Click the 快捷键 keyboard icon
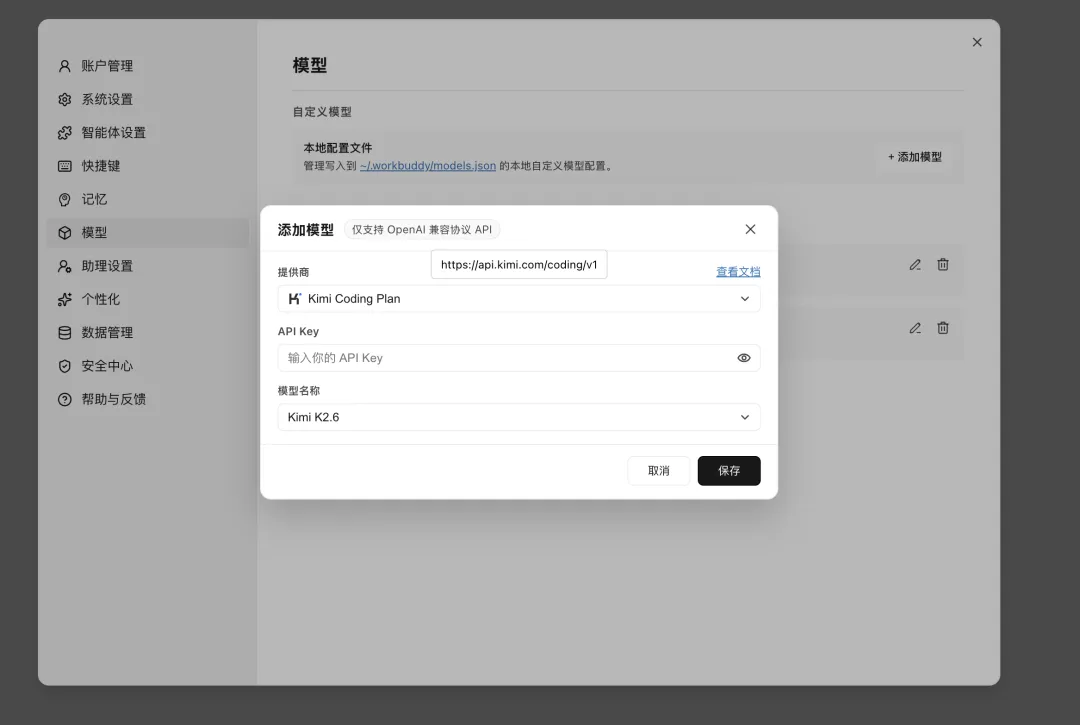 coord(65,166)
